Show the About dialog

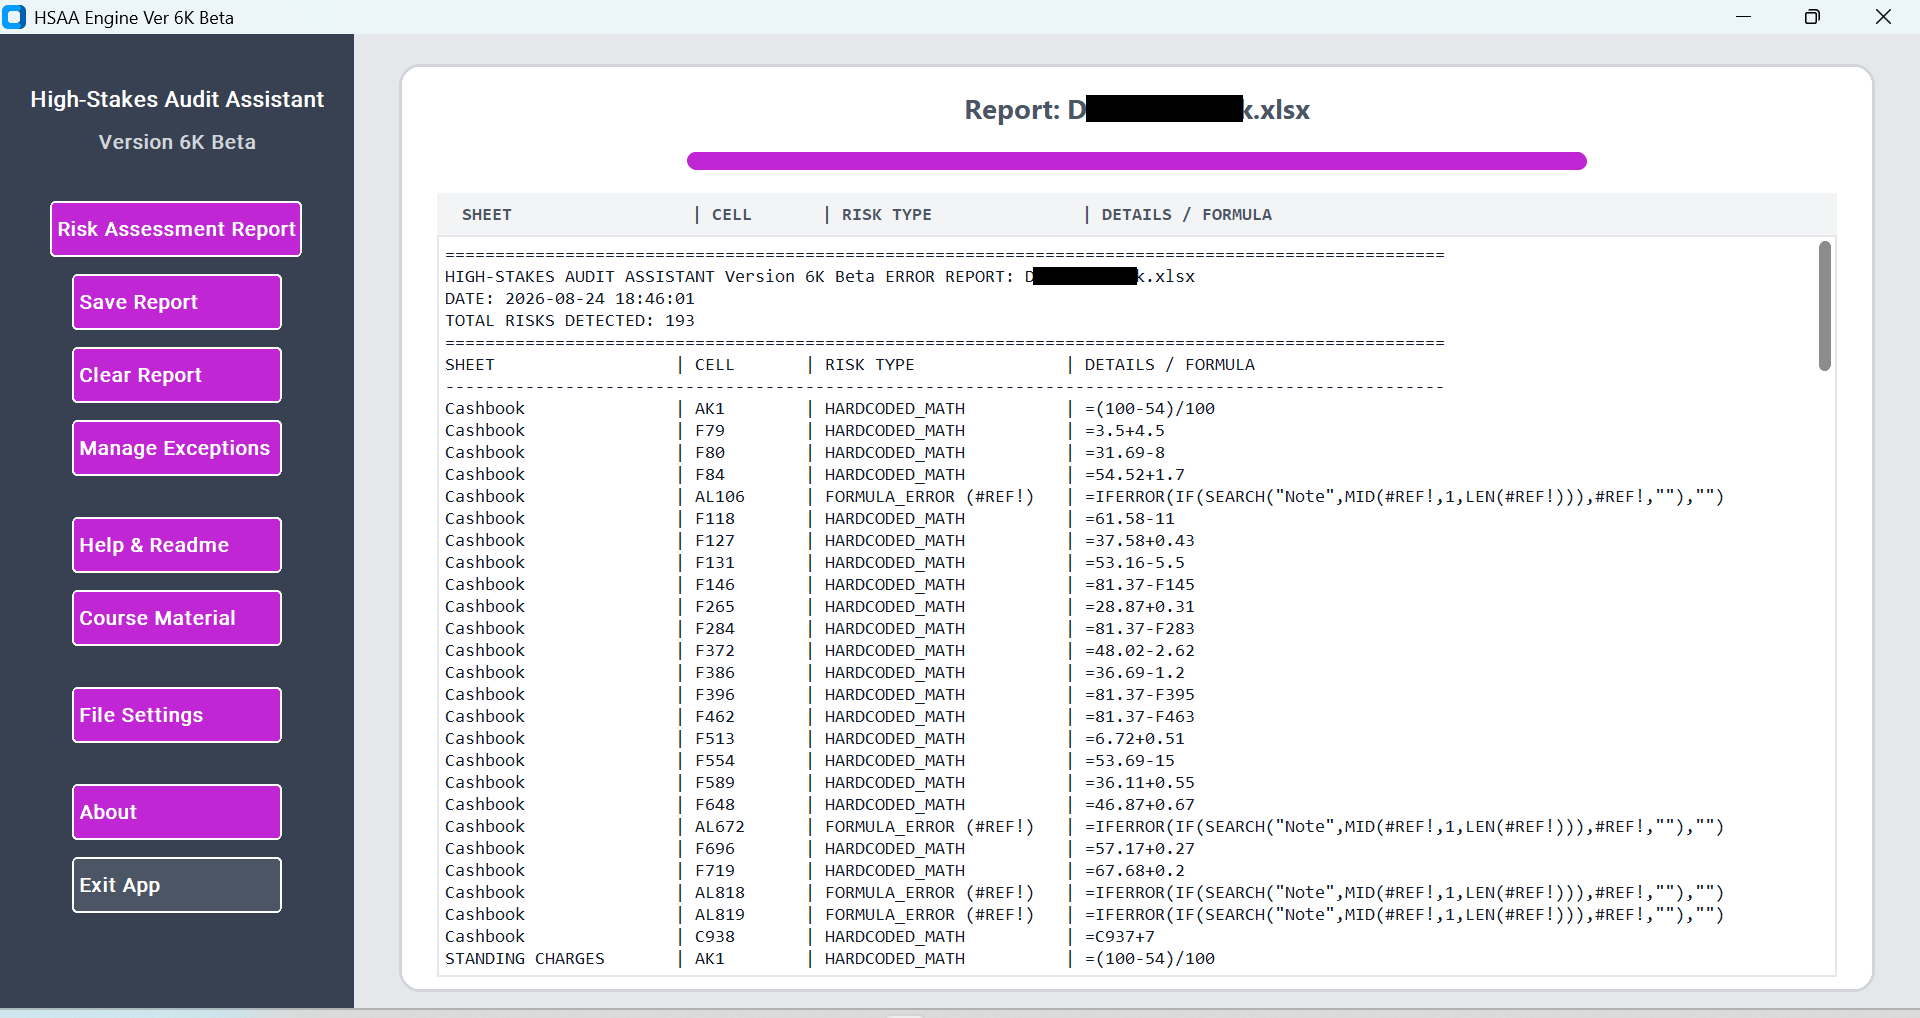click(x=177, y=812)
